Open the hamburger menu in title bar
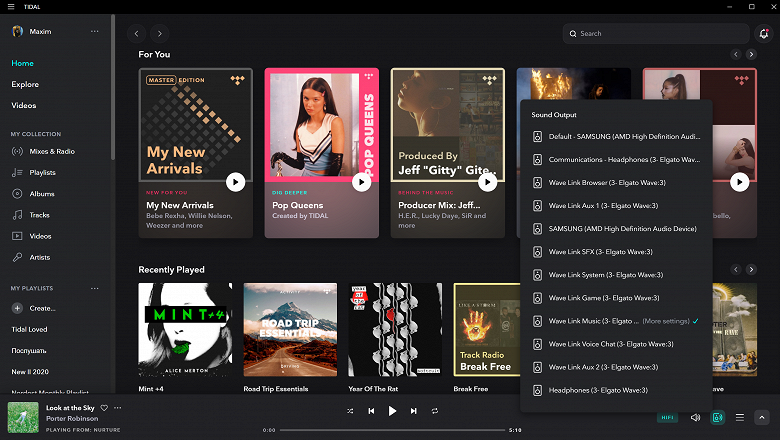The image size is (780, 440). (11, 6)
